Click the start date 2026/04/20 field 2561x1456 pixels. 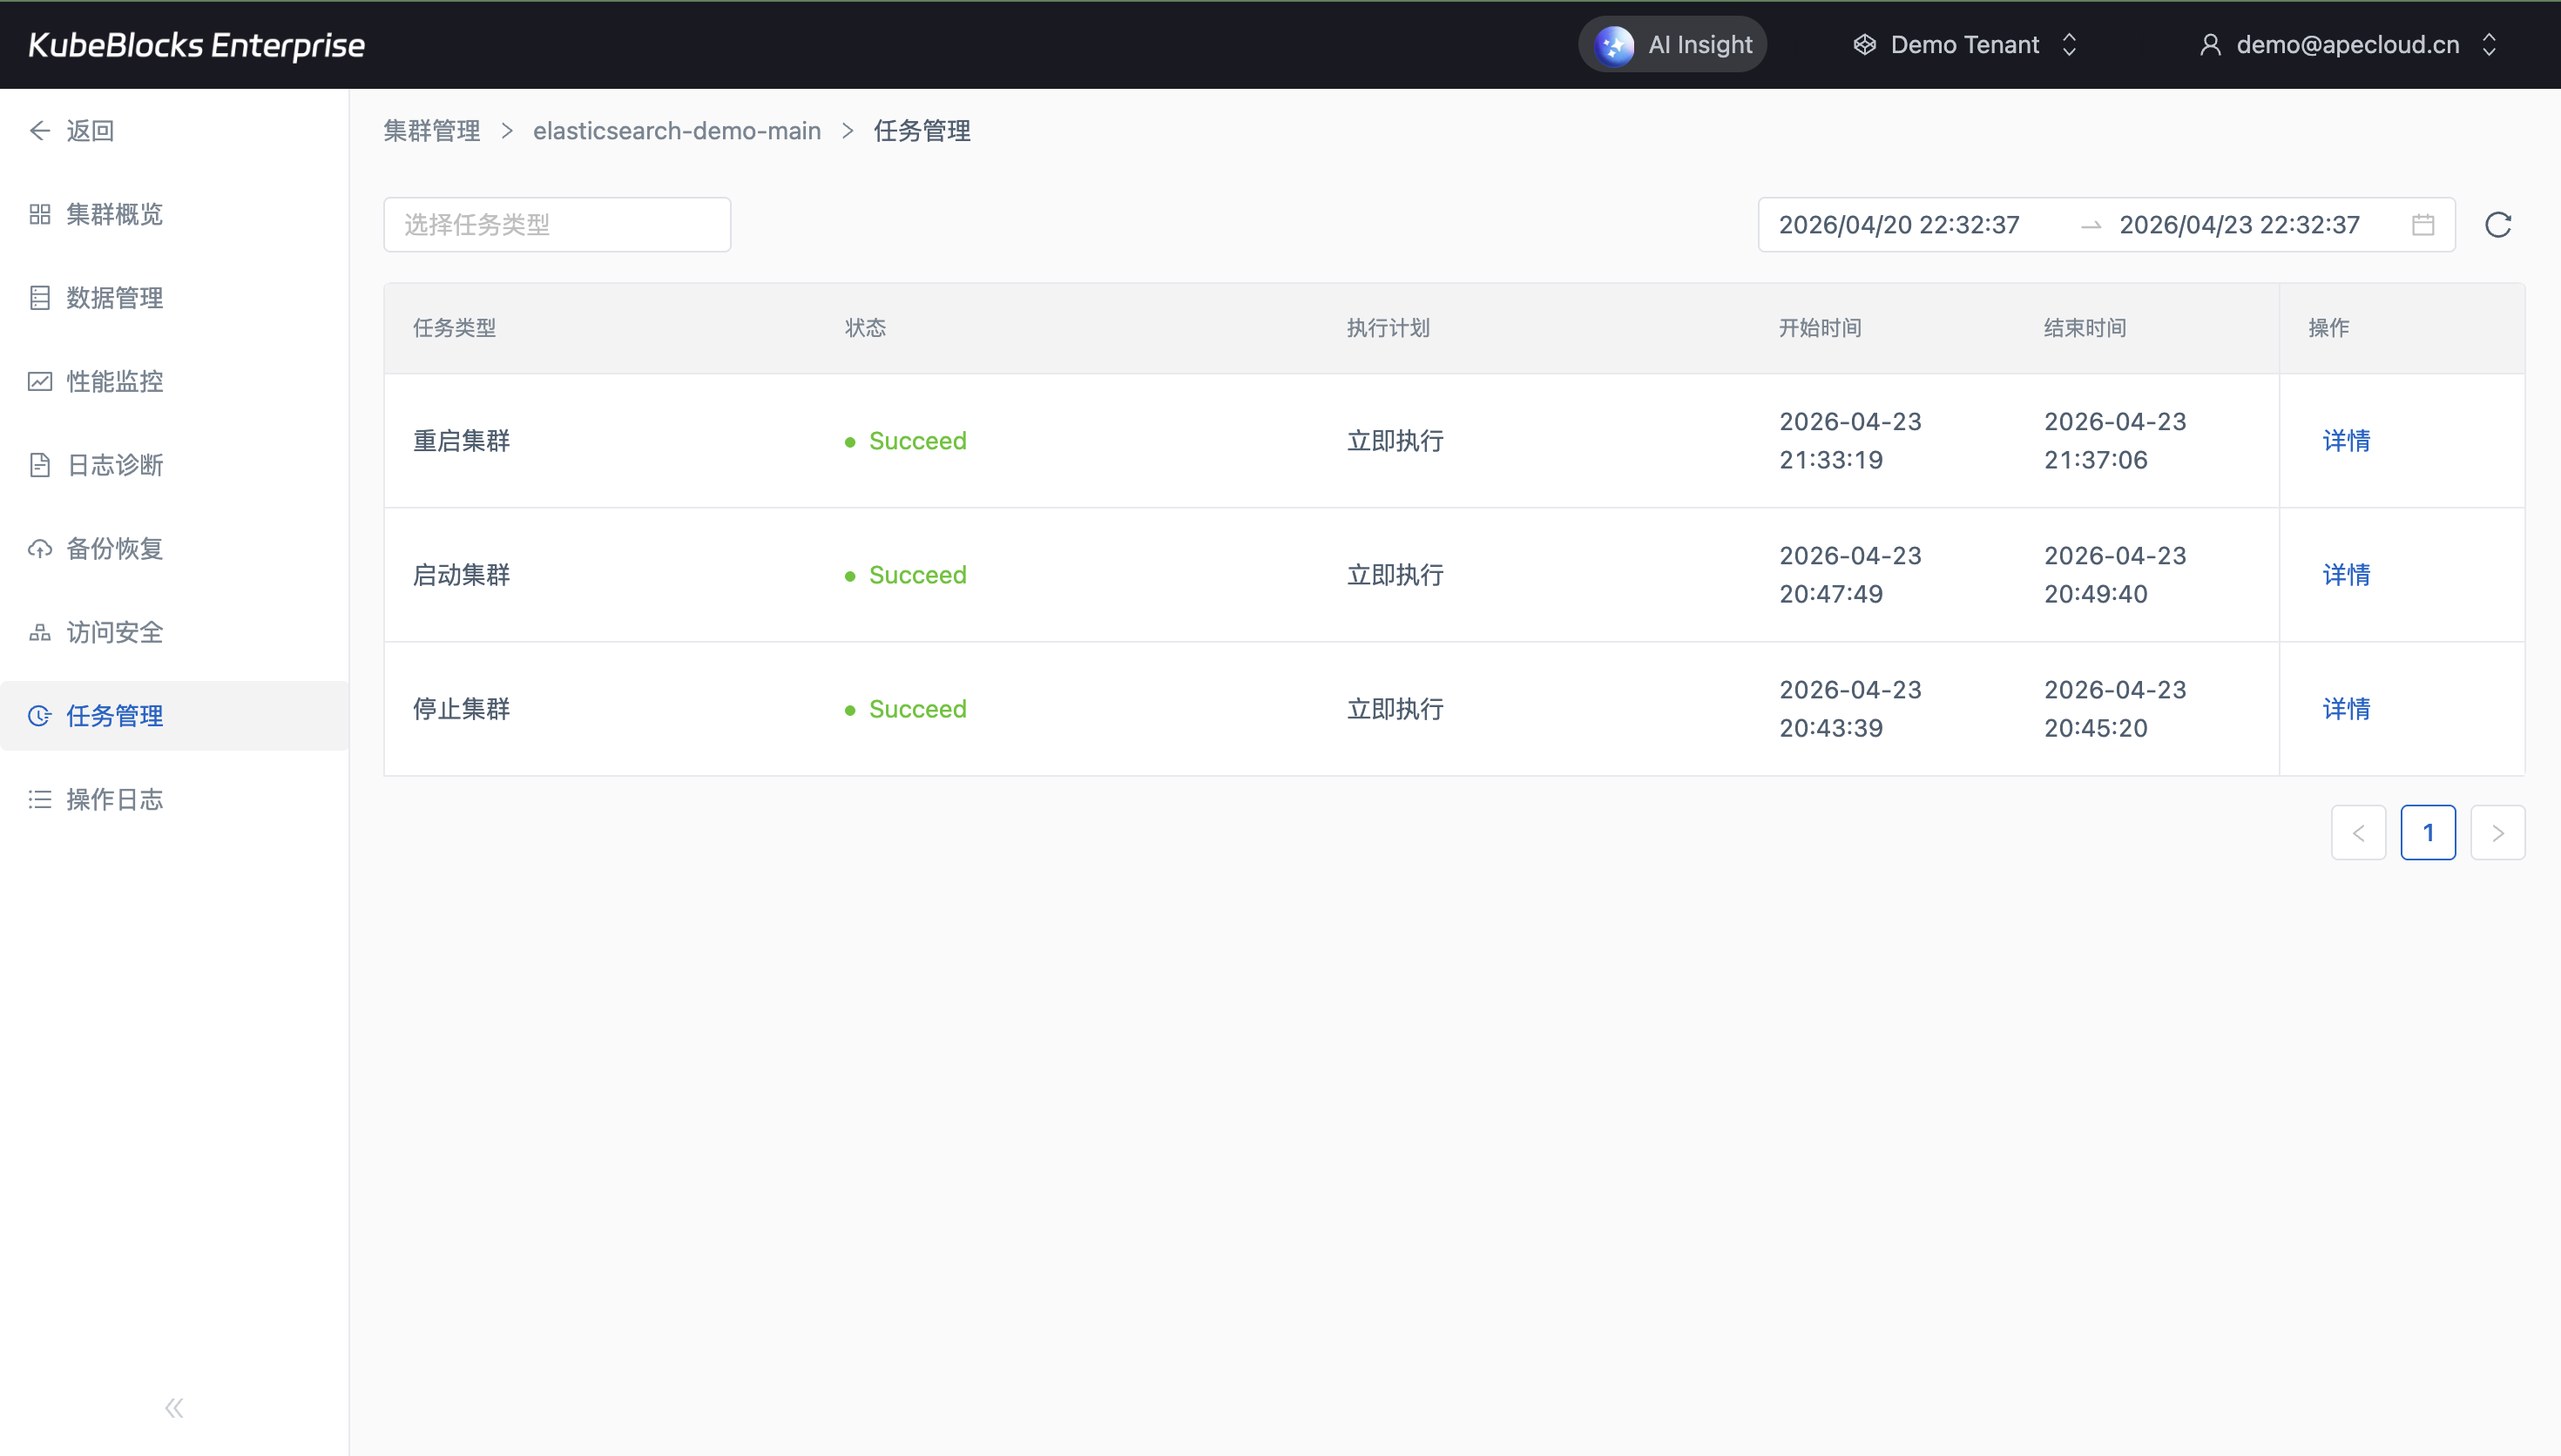click(1898, 225)
